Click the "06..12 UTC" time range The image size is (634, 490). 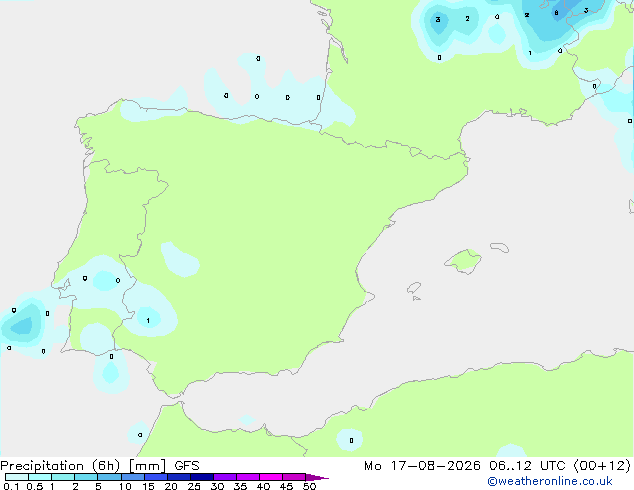pyautogui.click(x=527, y=466)
